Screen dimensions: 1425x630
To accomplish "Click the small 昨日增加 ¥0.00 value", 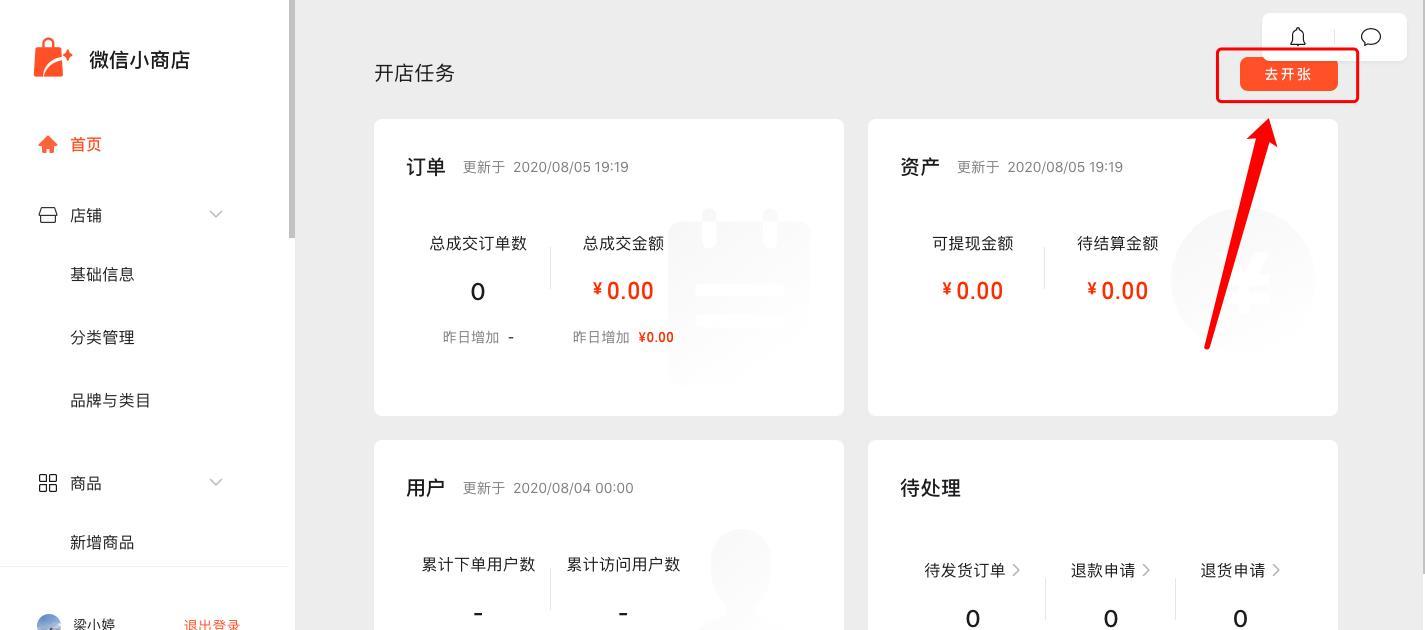I will click(656, 337).
